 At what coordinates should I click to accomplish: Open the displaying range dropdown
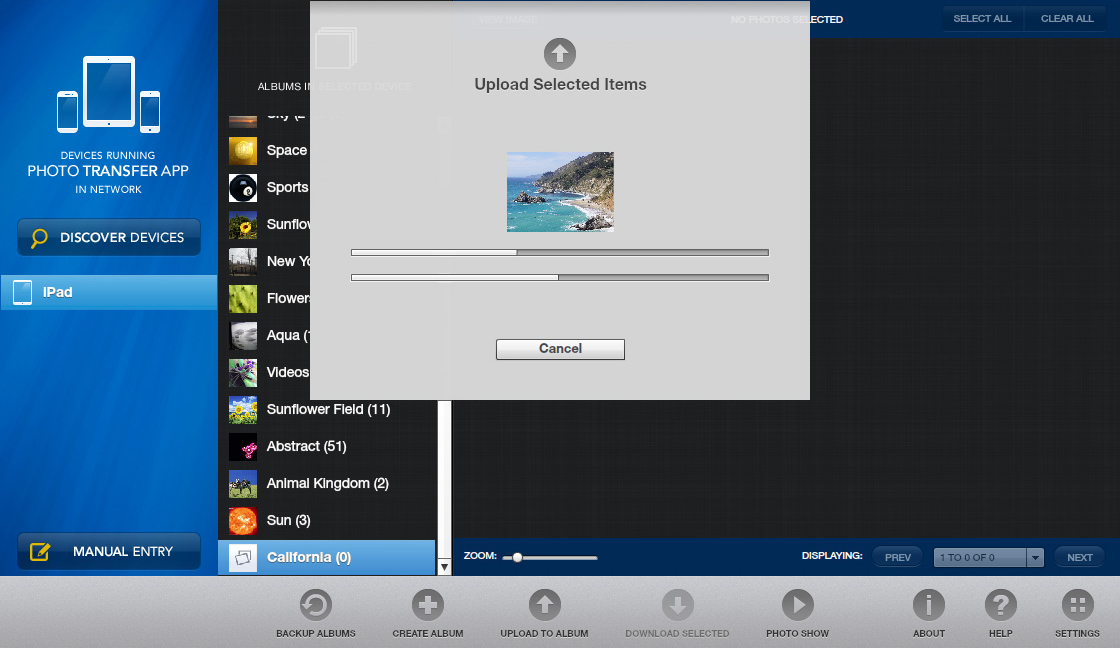(x=1035, y=558)
